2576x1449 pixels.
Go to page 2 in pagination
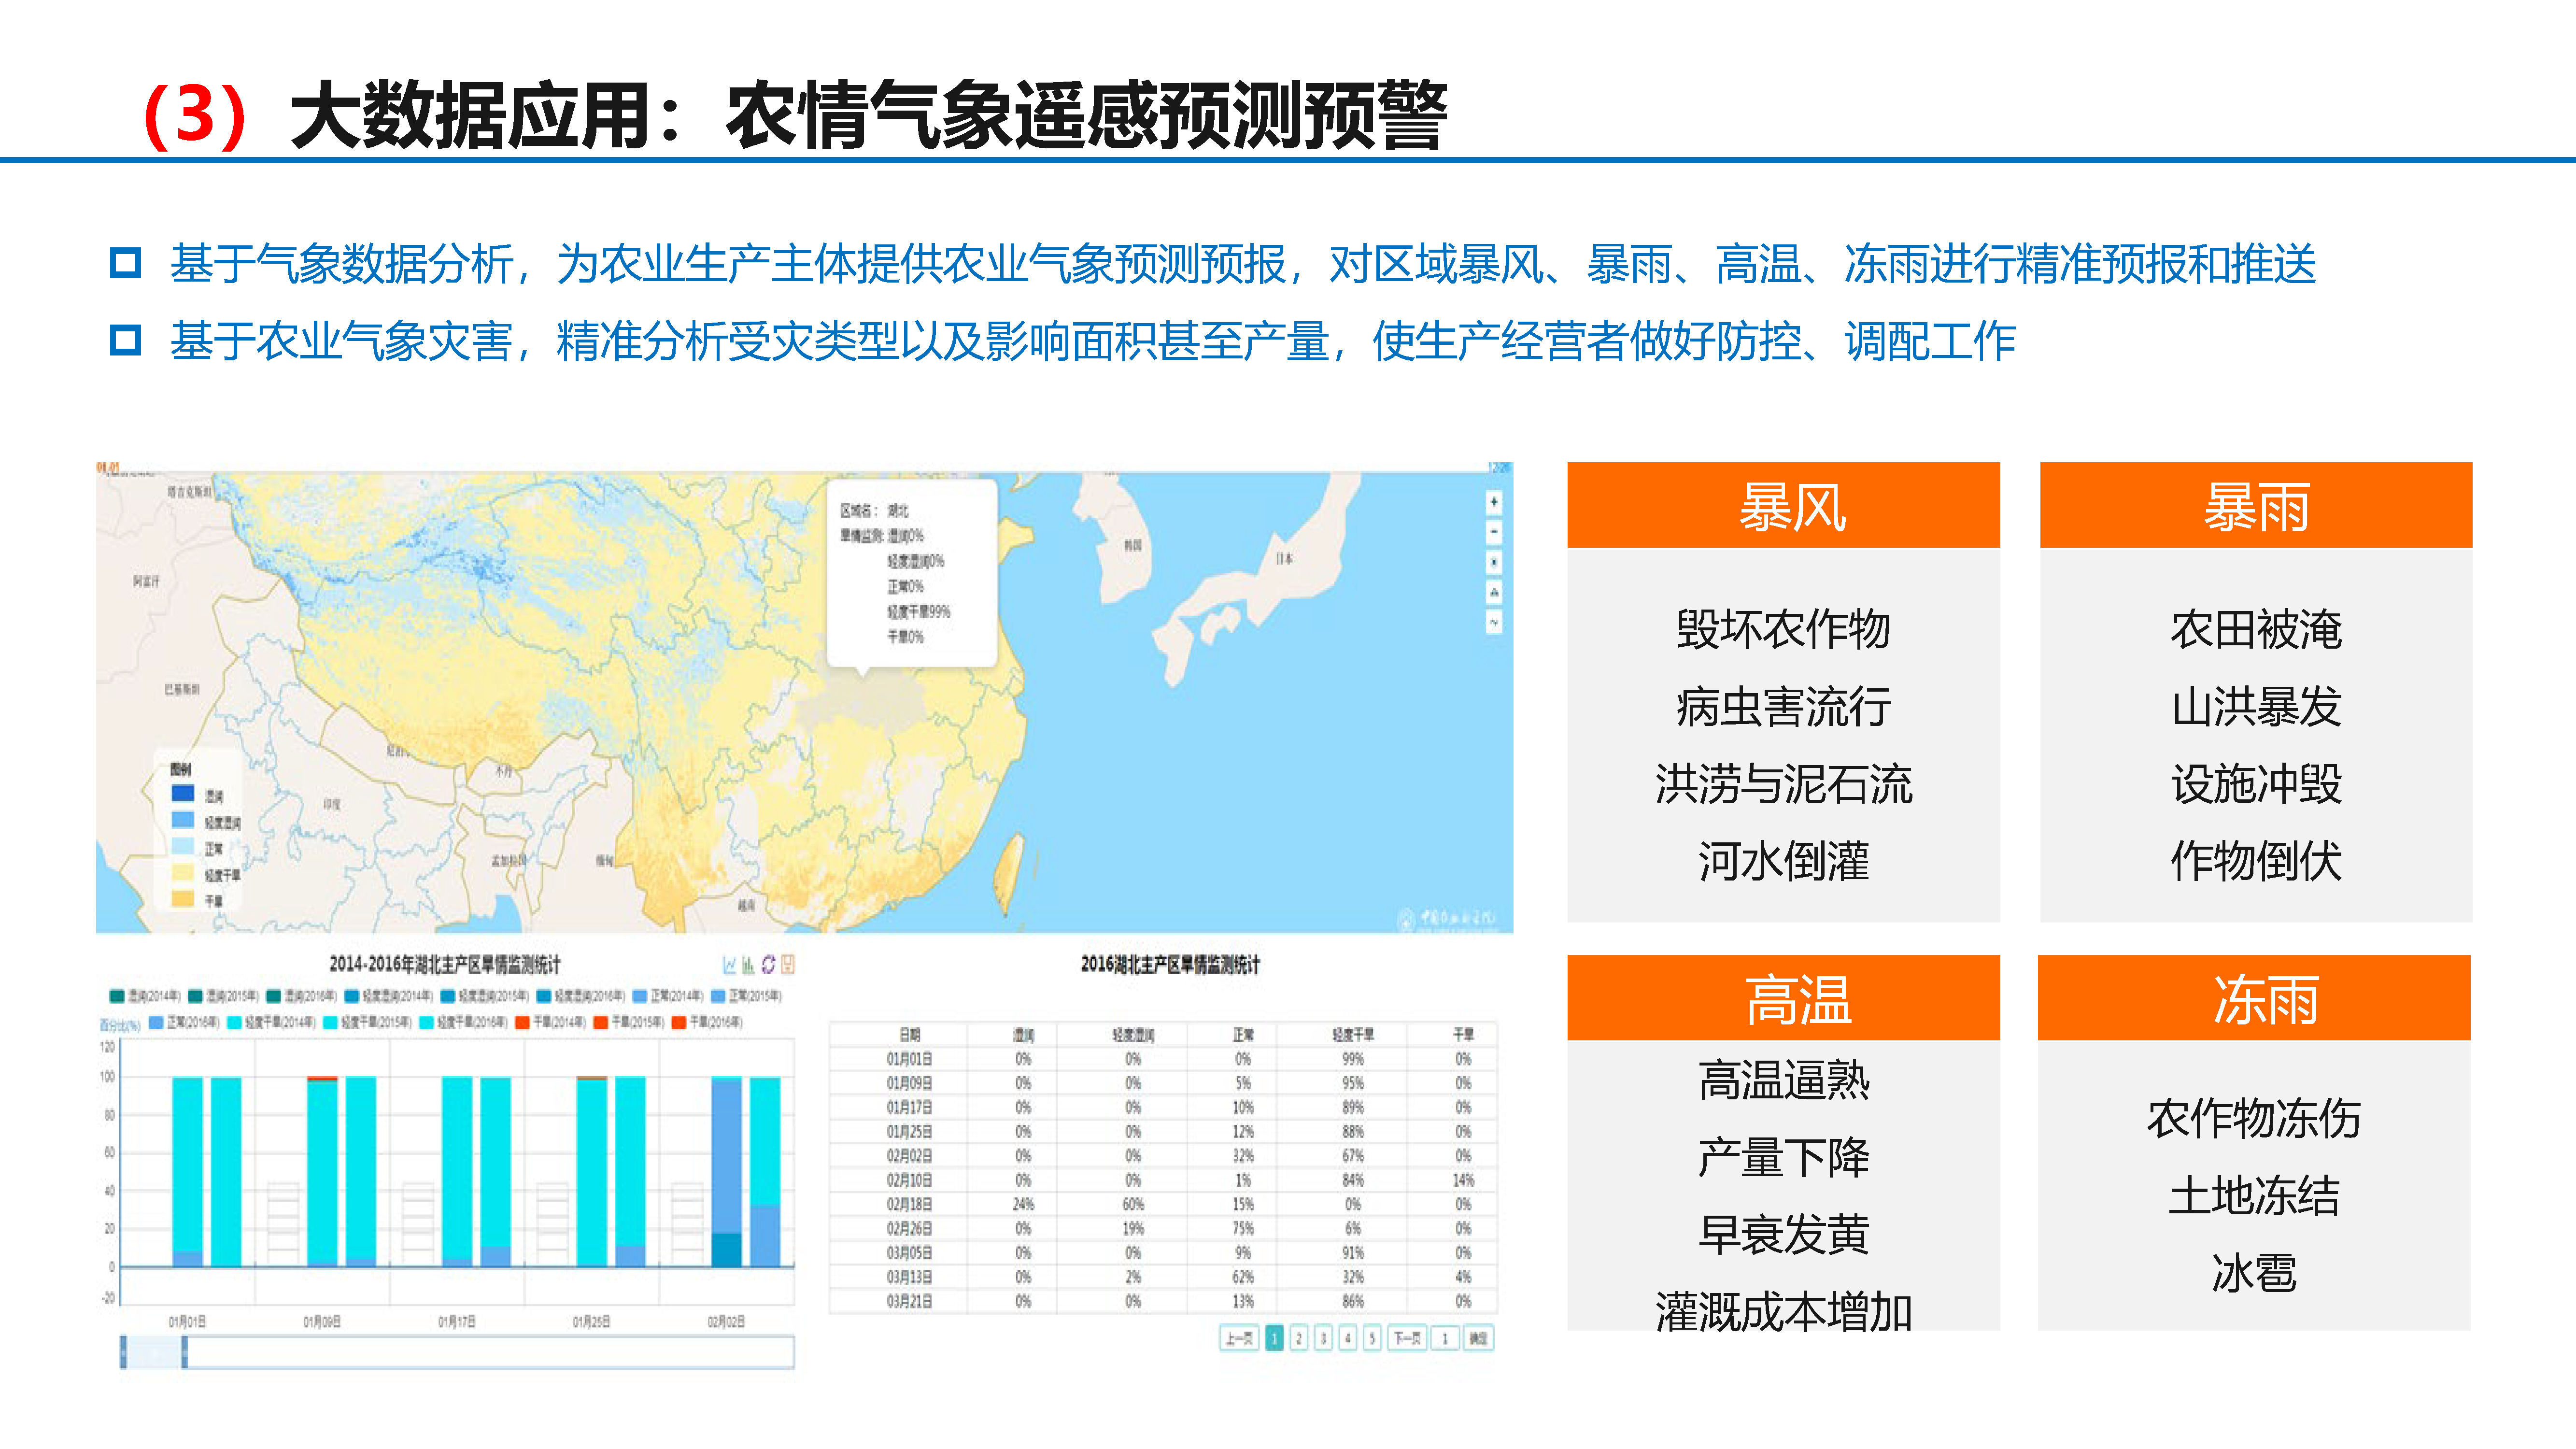click(1299, 1338)
